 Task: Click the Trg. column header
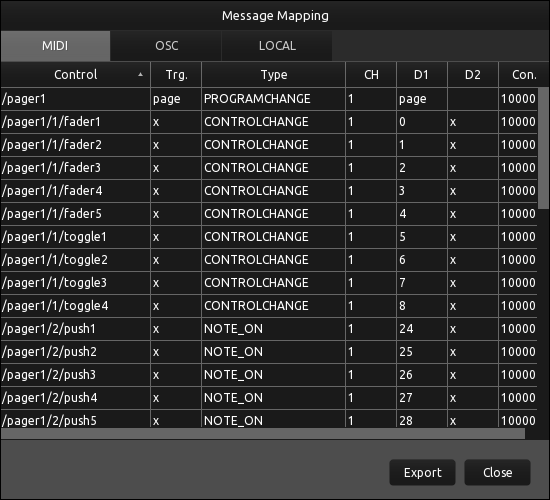point(176,75)
